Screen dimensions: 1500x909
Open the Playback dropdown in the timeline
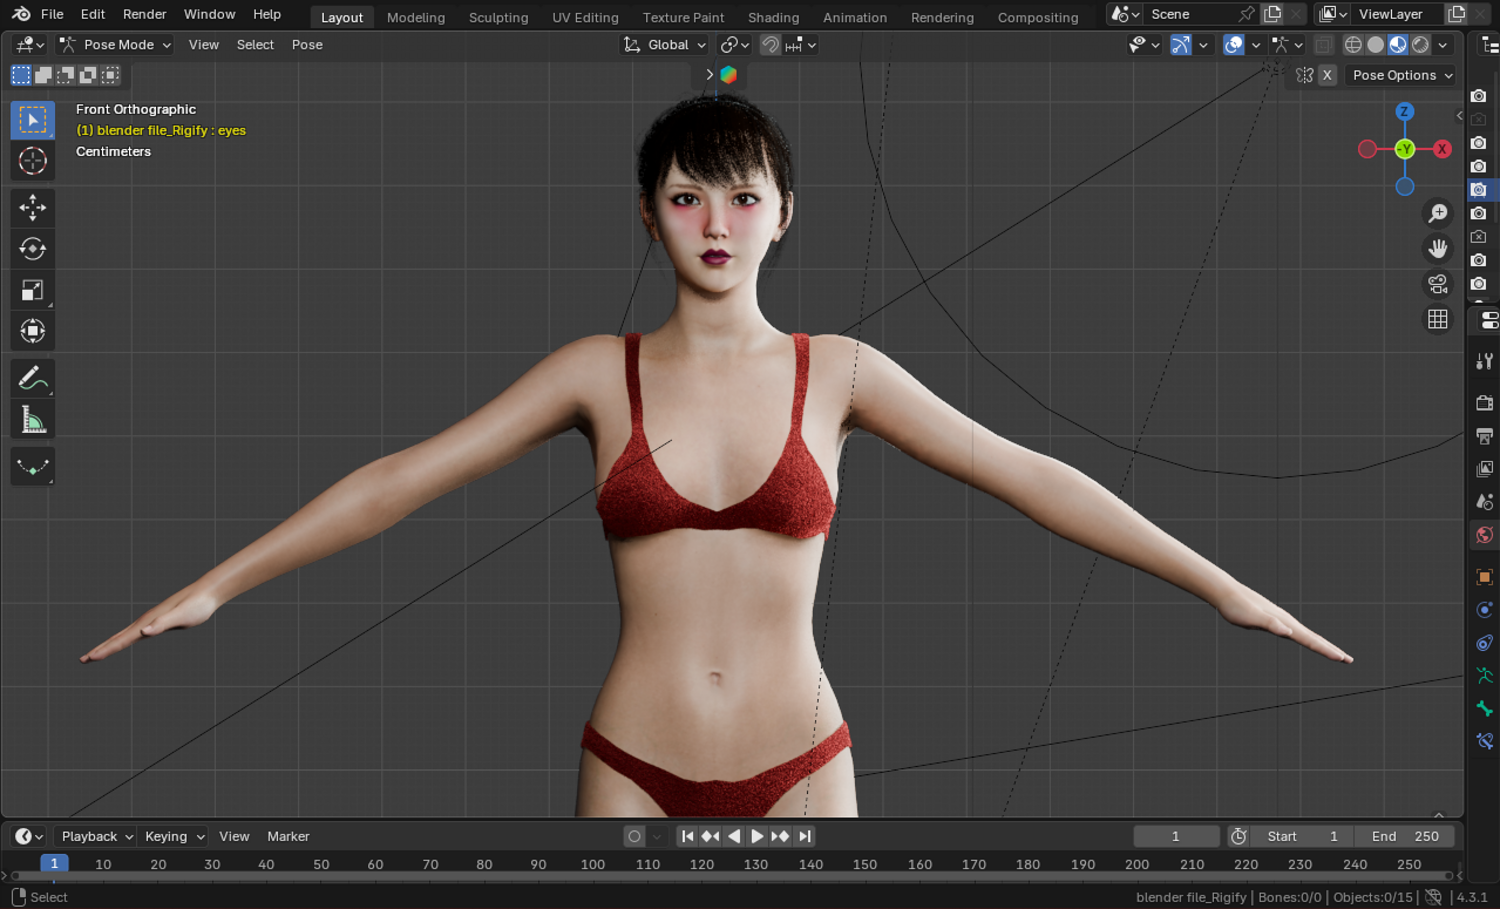pyautogui.click(x=97, y=837)
